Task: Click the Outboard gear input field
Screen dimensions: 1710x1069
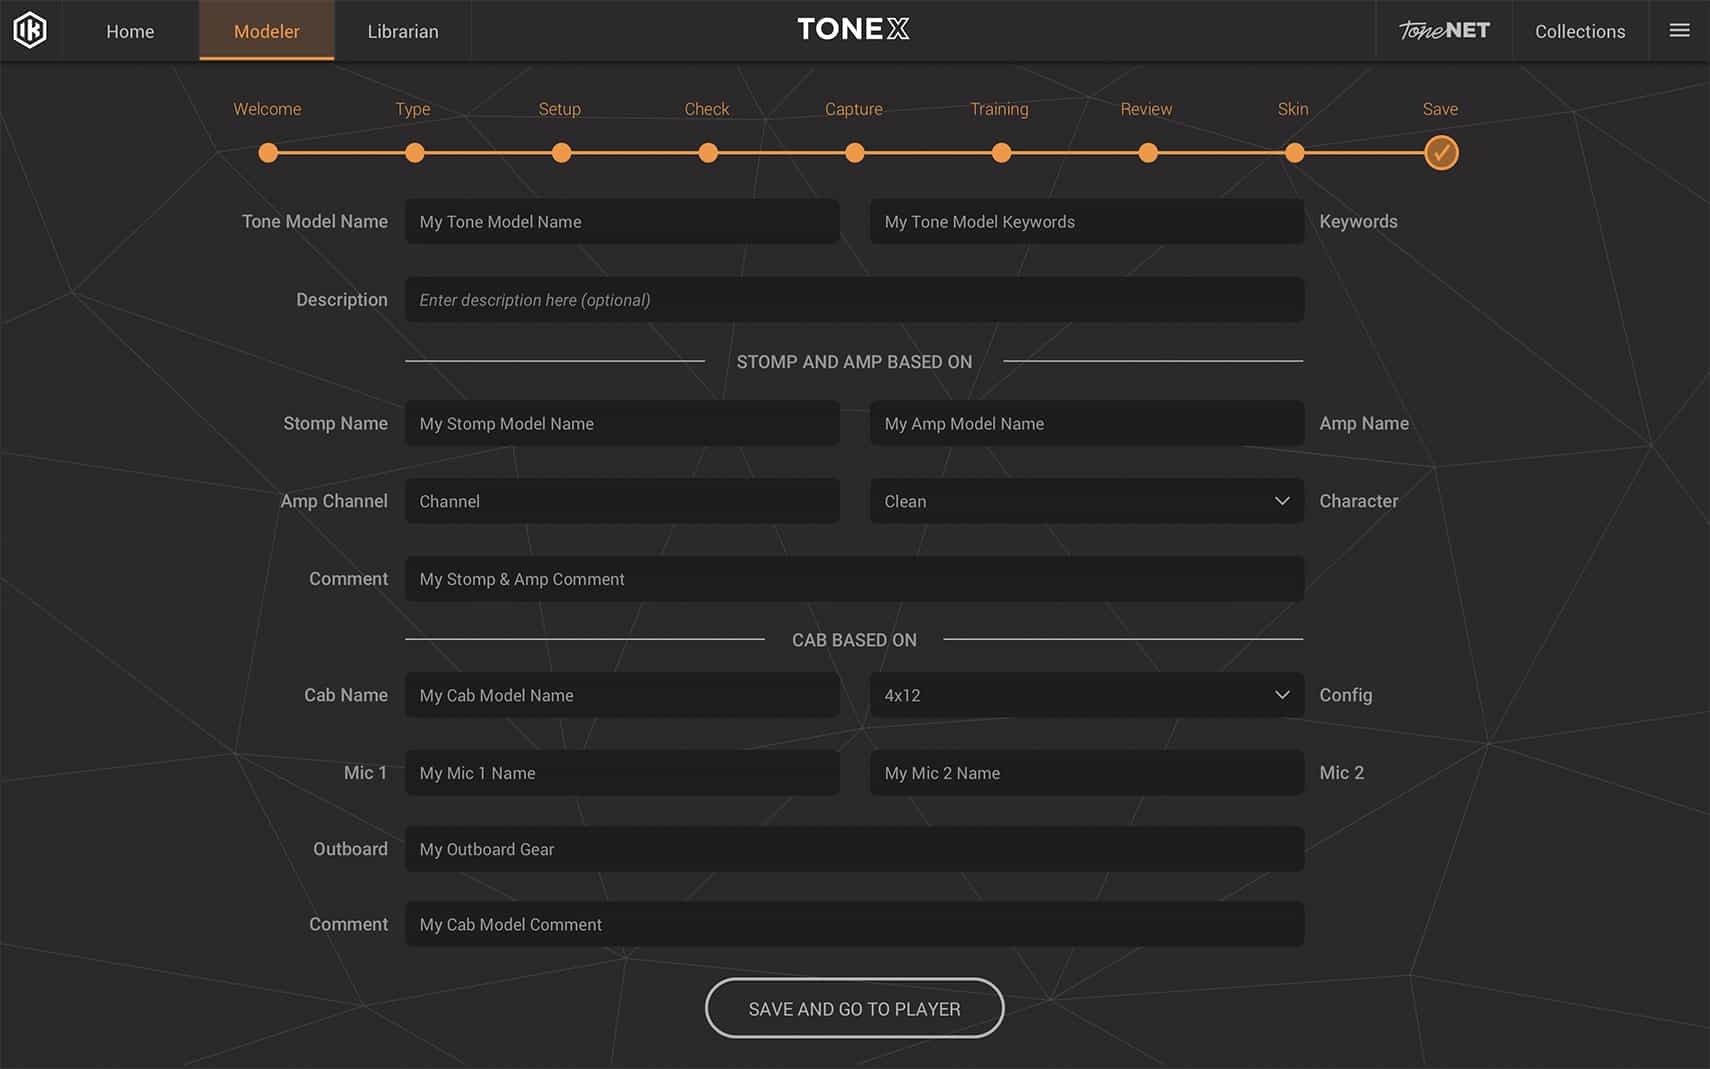Action: [x=854, y=849]
